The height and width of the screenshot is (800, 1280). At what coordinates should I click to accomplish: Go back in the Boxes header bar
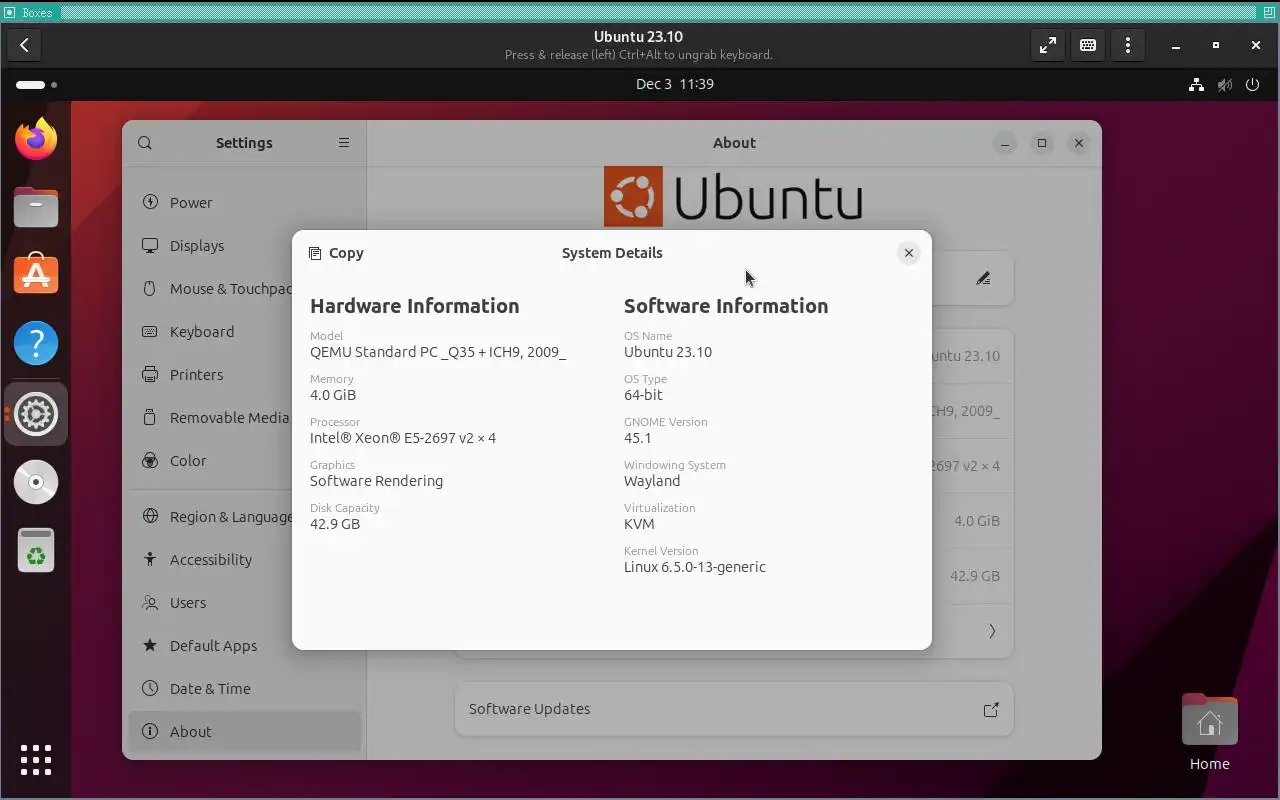[x=24, y=45]
